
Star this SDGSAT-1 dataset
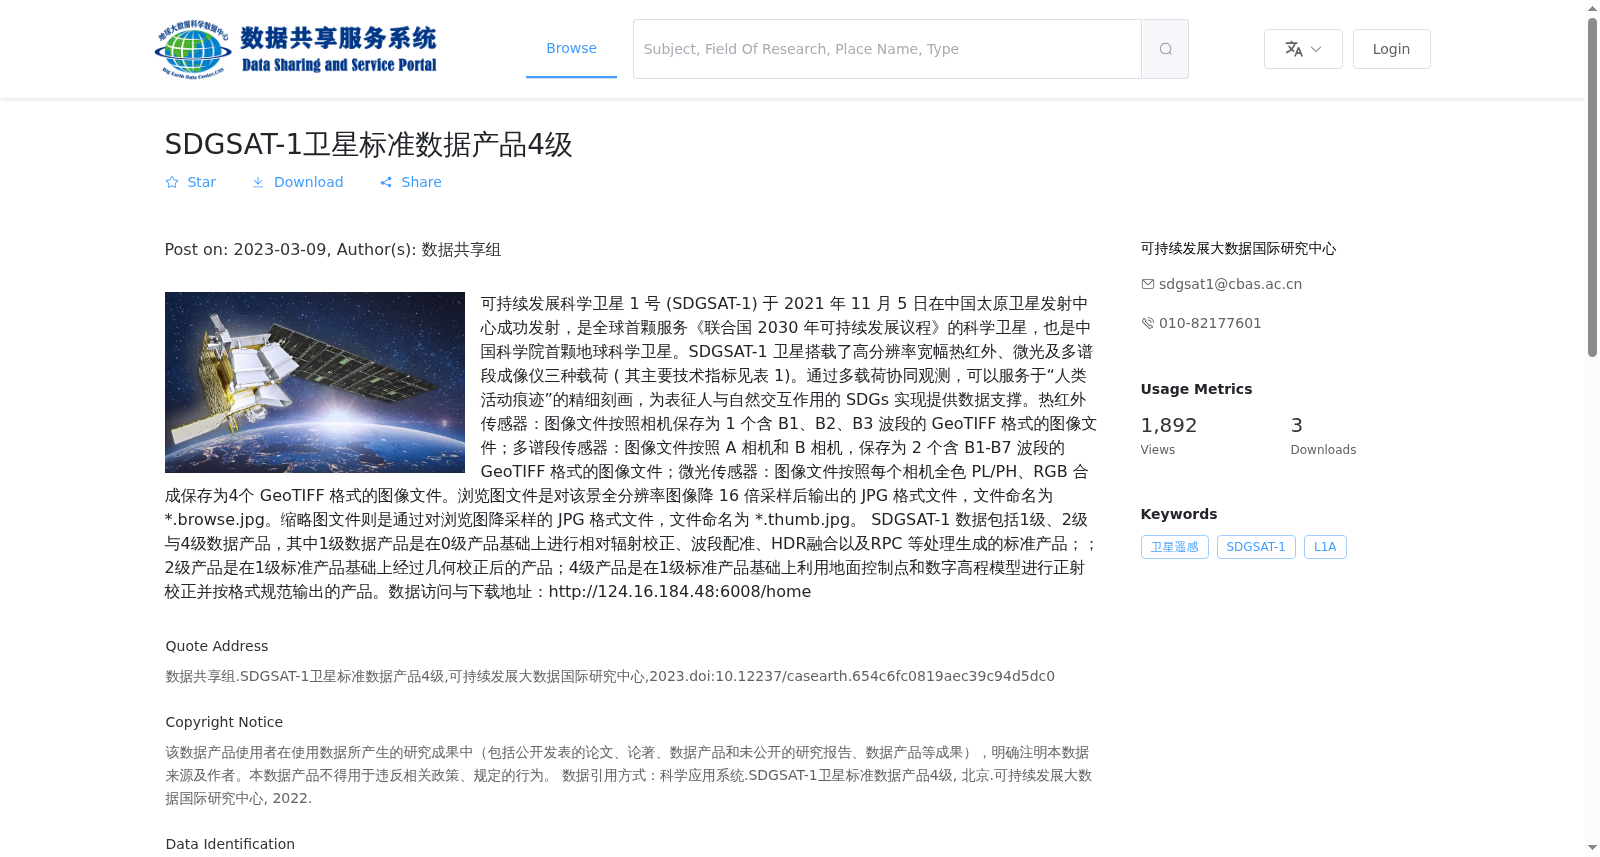point(191,182)
